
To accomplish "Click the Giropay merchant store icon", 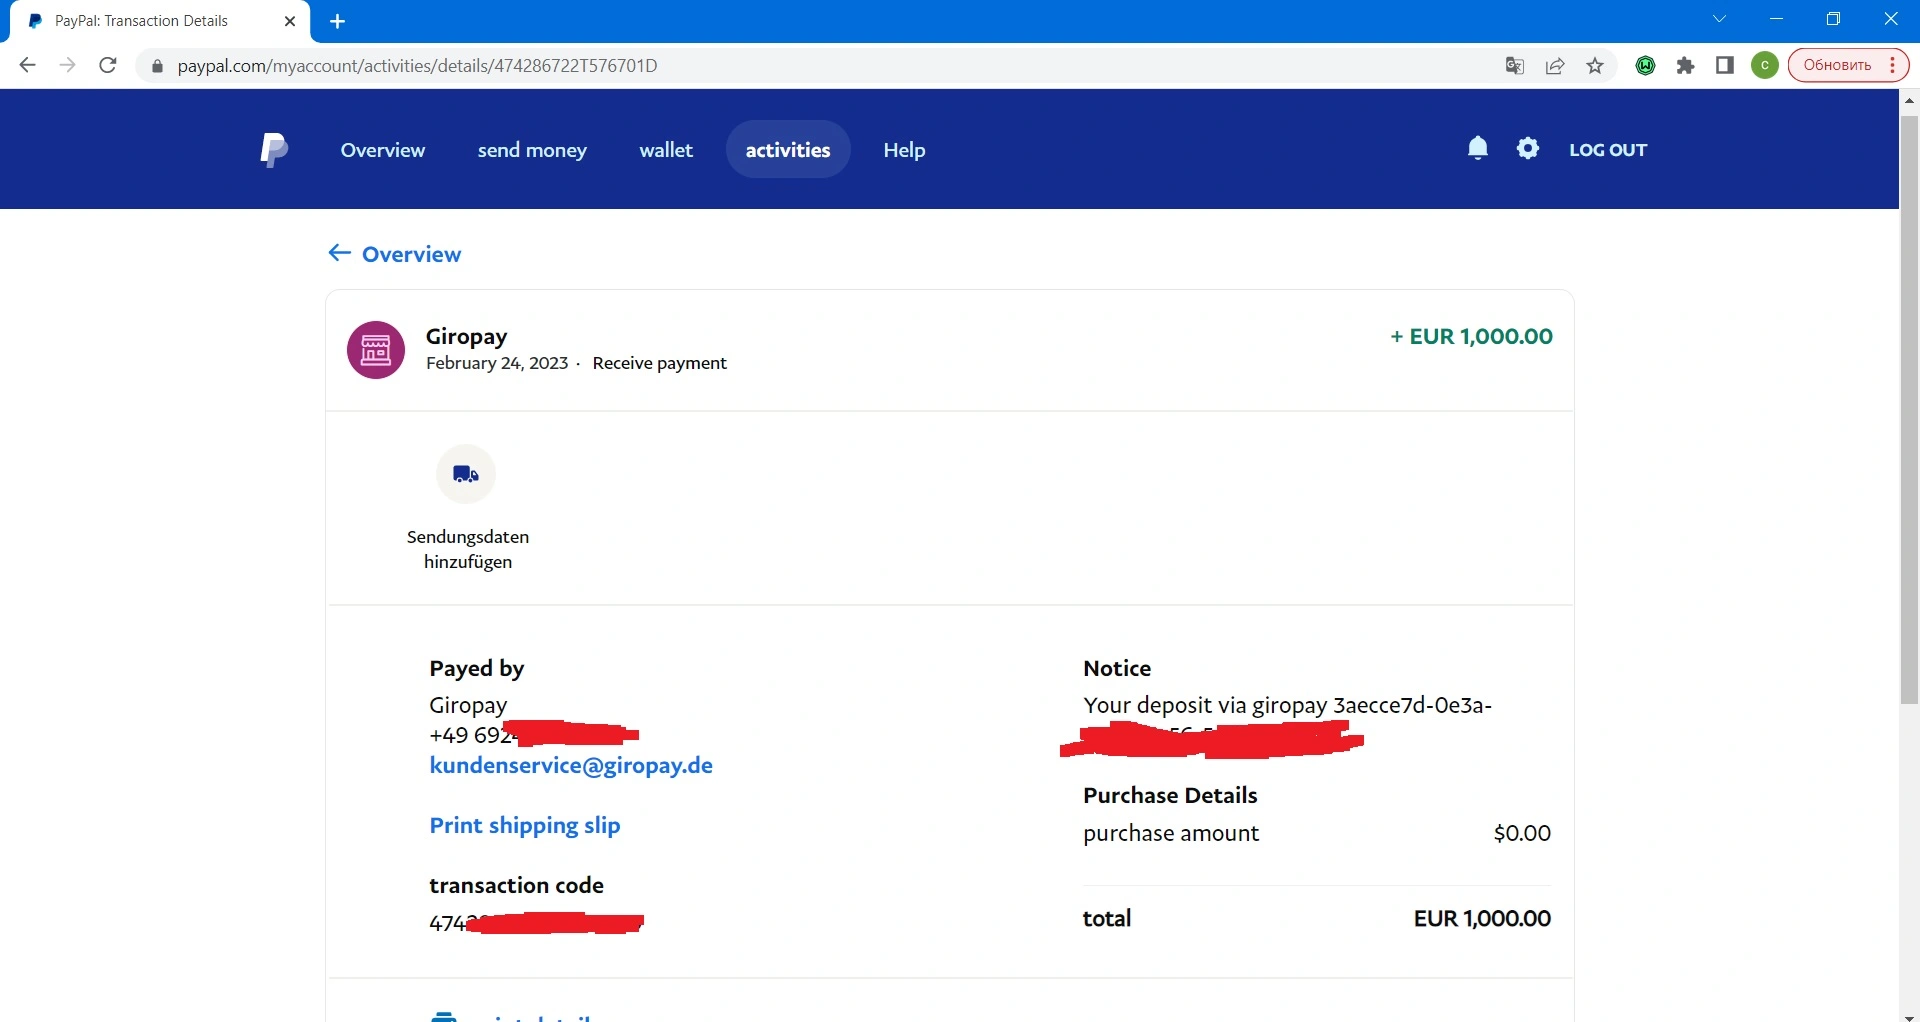I will click(x=376, y=350).
